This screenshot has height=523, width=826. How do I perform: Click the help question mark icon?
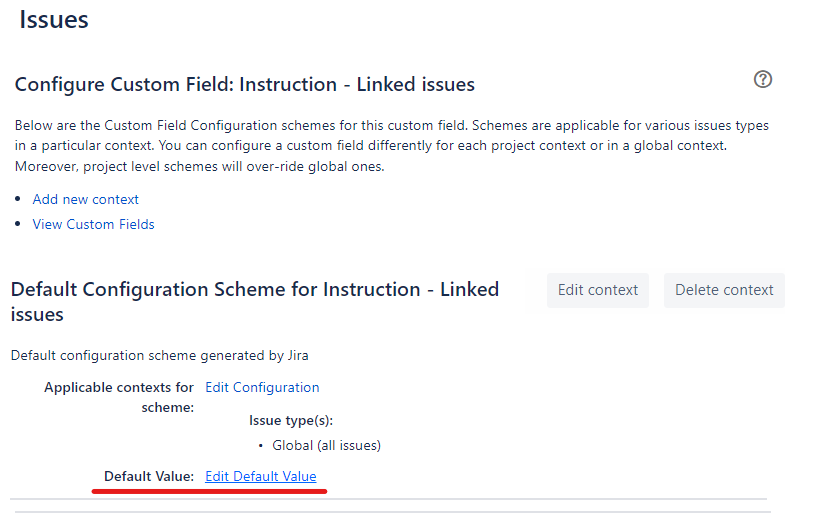[x=763, y=80]
